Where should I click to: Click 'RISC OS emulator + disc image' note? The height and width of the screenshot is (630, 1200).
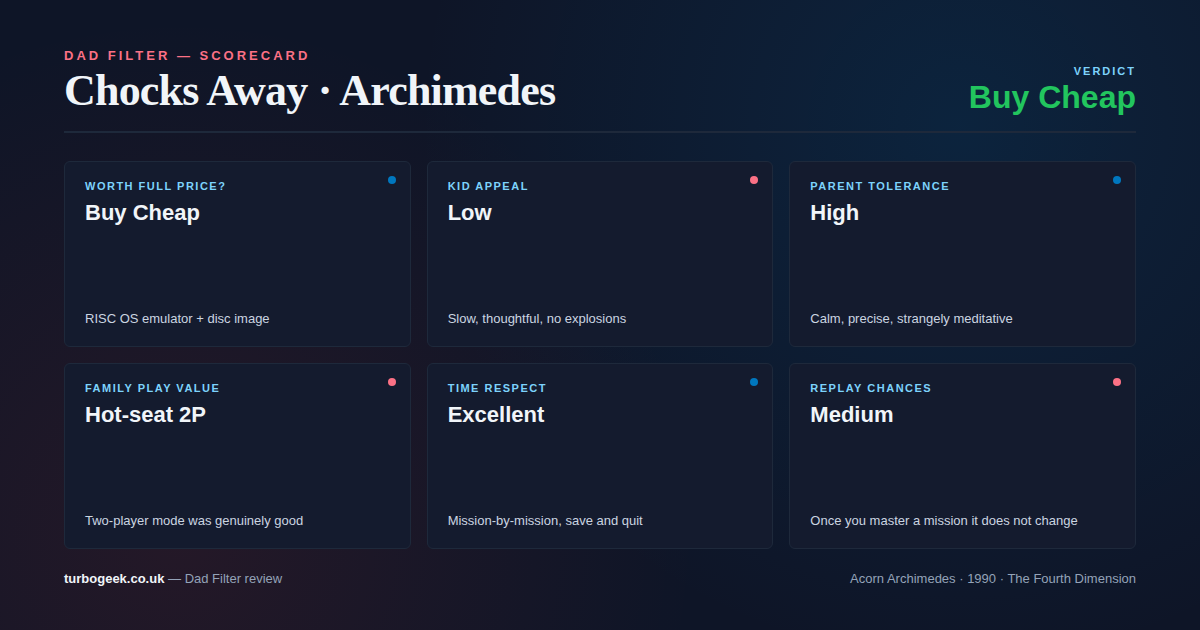pos(177,319)
